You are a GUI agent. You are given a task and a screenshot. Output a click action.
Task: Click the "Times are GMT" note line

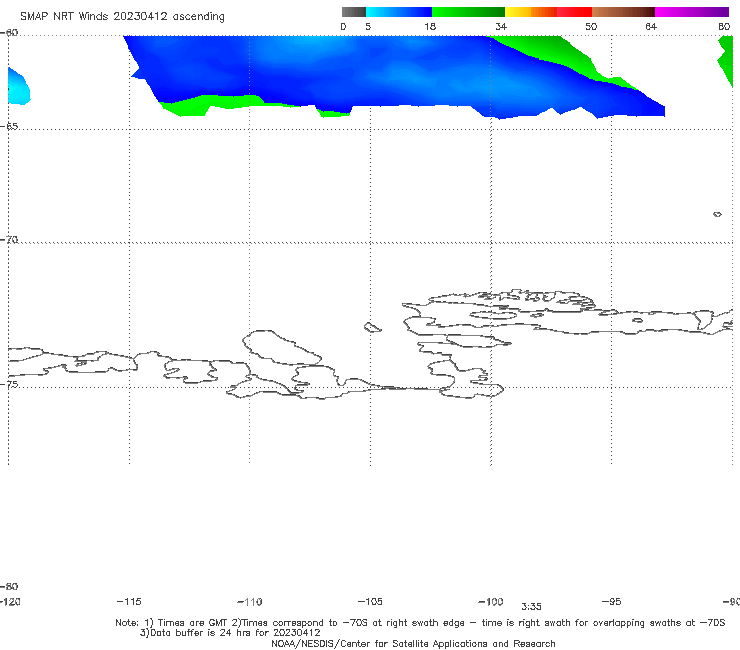pos(420,623)
